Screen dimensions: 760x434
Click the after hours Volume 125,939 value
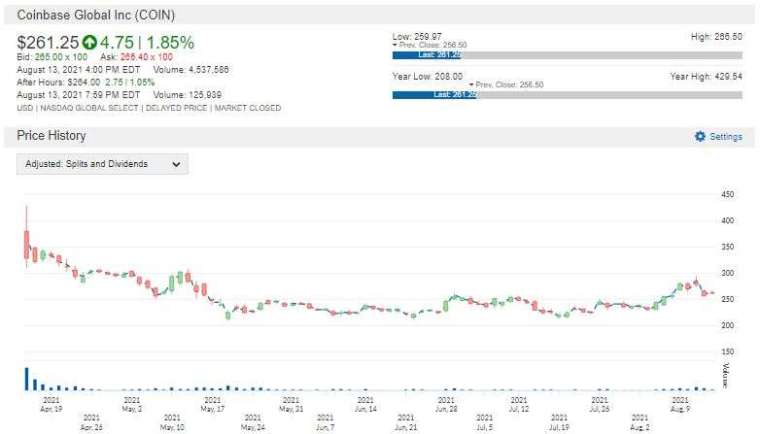pyautogui.click(x=187, y=95)
